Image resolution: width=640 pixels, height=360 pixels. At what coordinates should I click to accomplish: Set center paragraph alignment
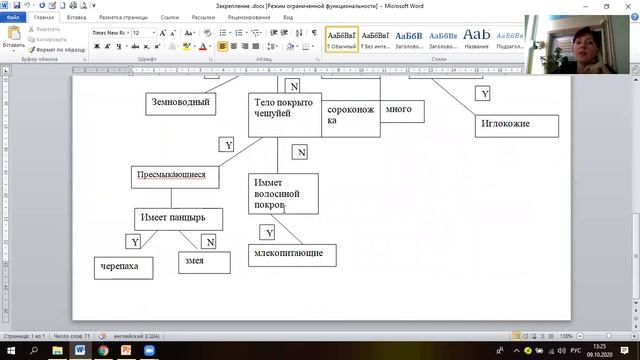234,47
